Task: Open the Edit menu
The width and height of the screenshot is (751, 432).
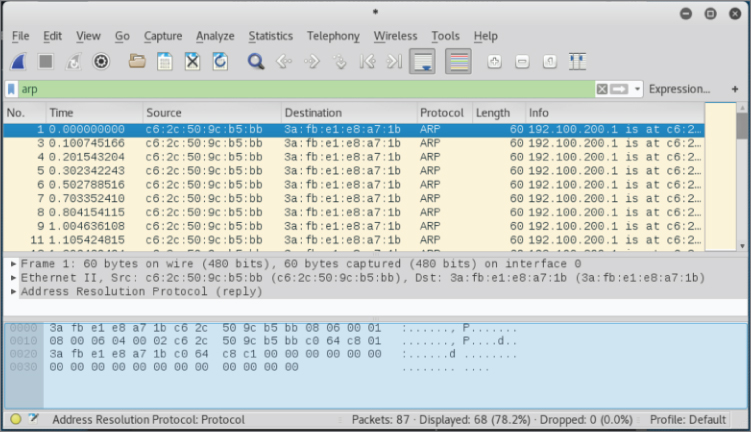Action: point(52,36)
